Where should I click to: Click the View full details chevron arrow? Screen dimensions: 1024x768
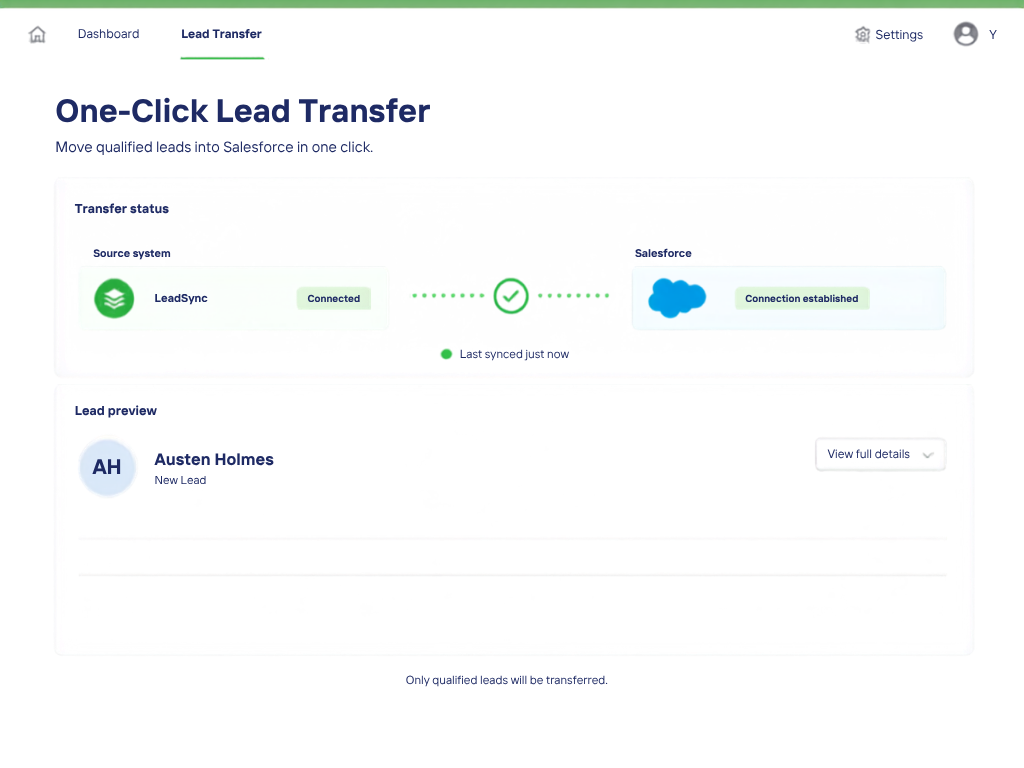[x=928, y=455]
